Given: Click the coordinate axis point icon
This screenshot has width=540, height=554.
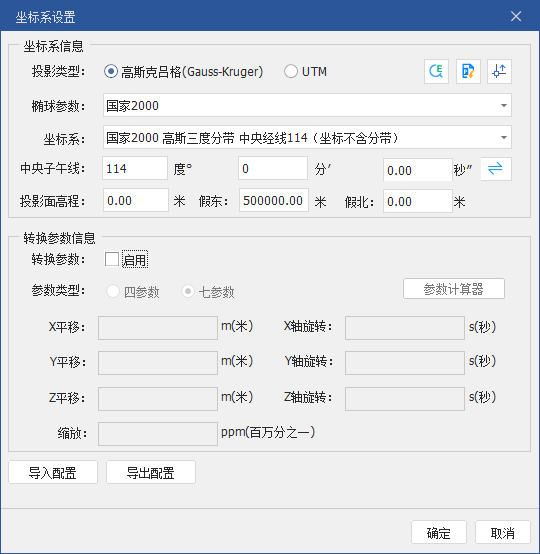Looking at the screenshot, I should 499,71.
